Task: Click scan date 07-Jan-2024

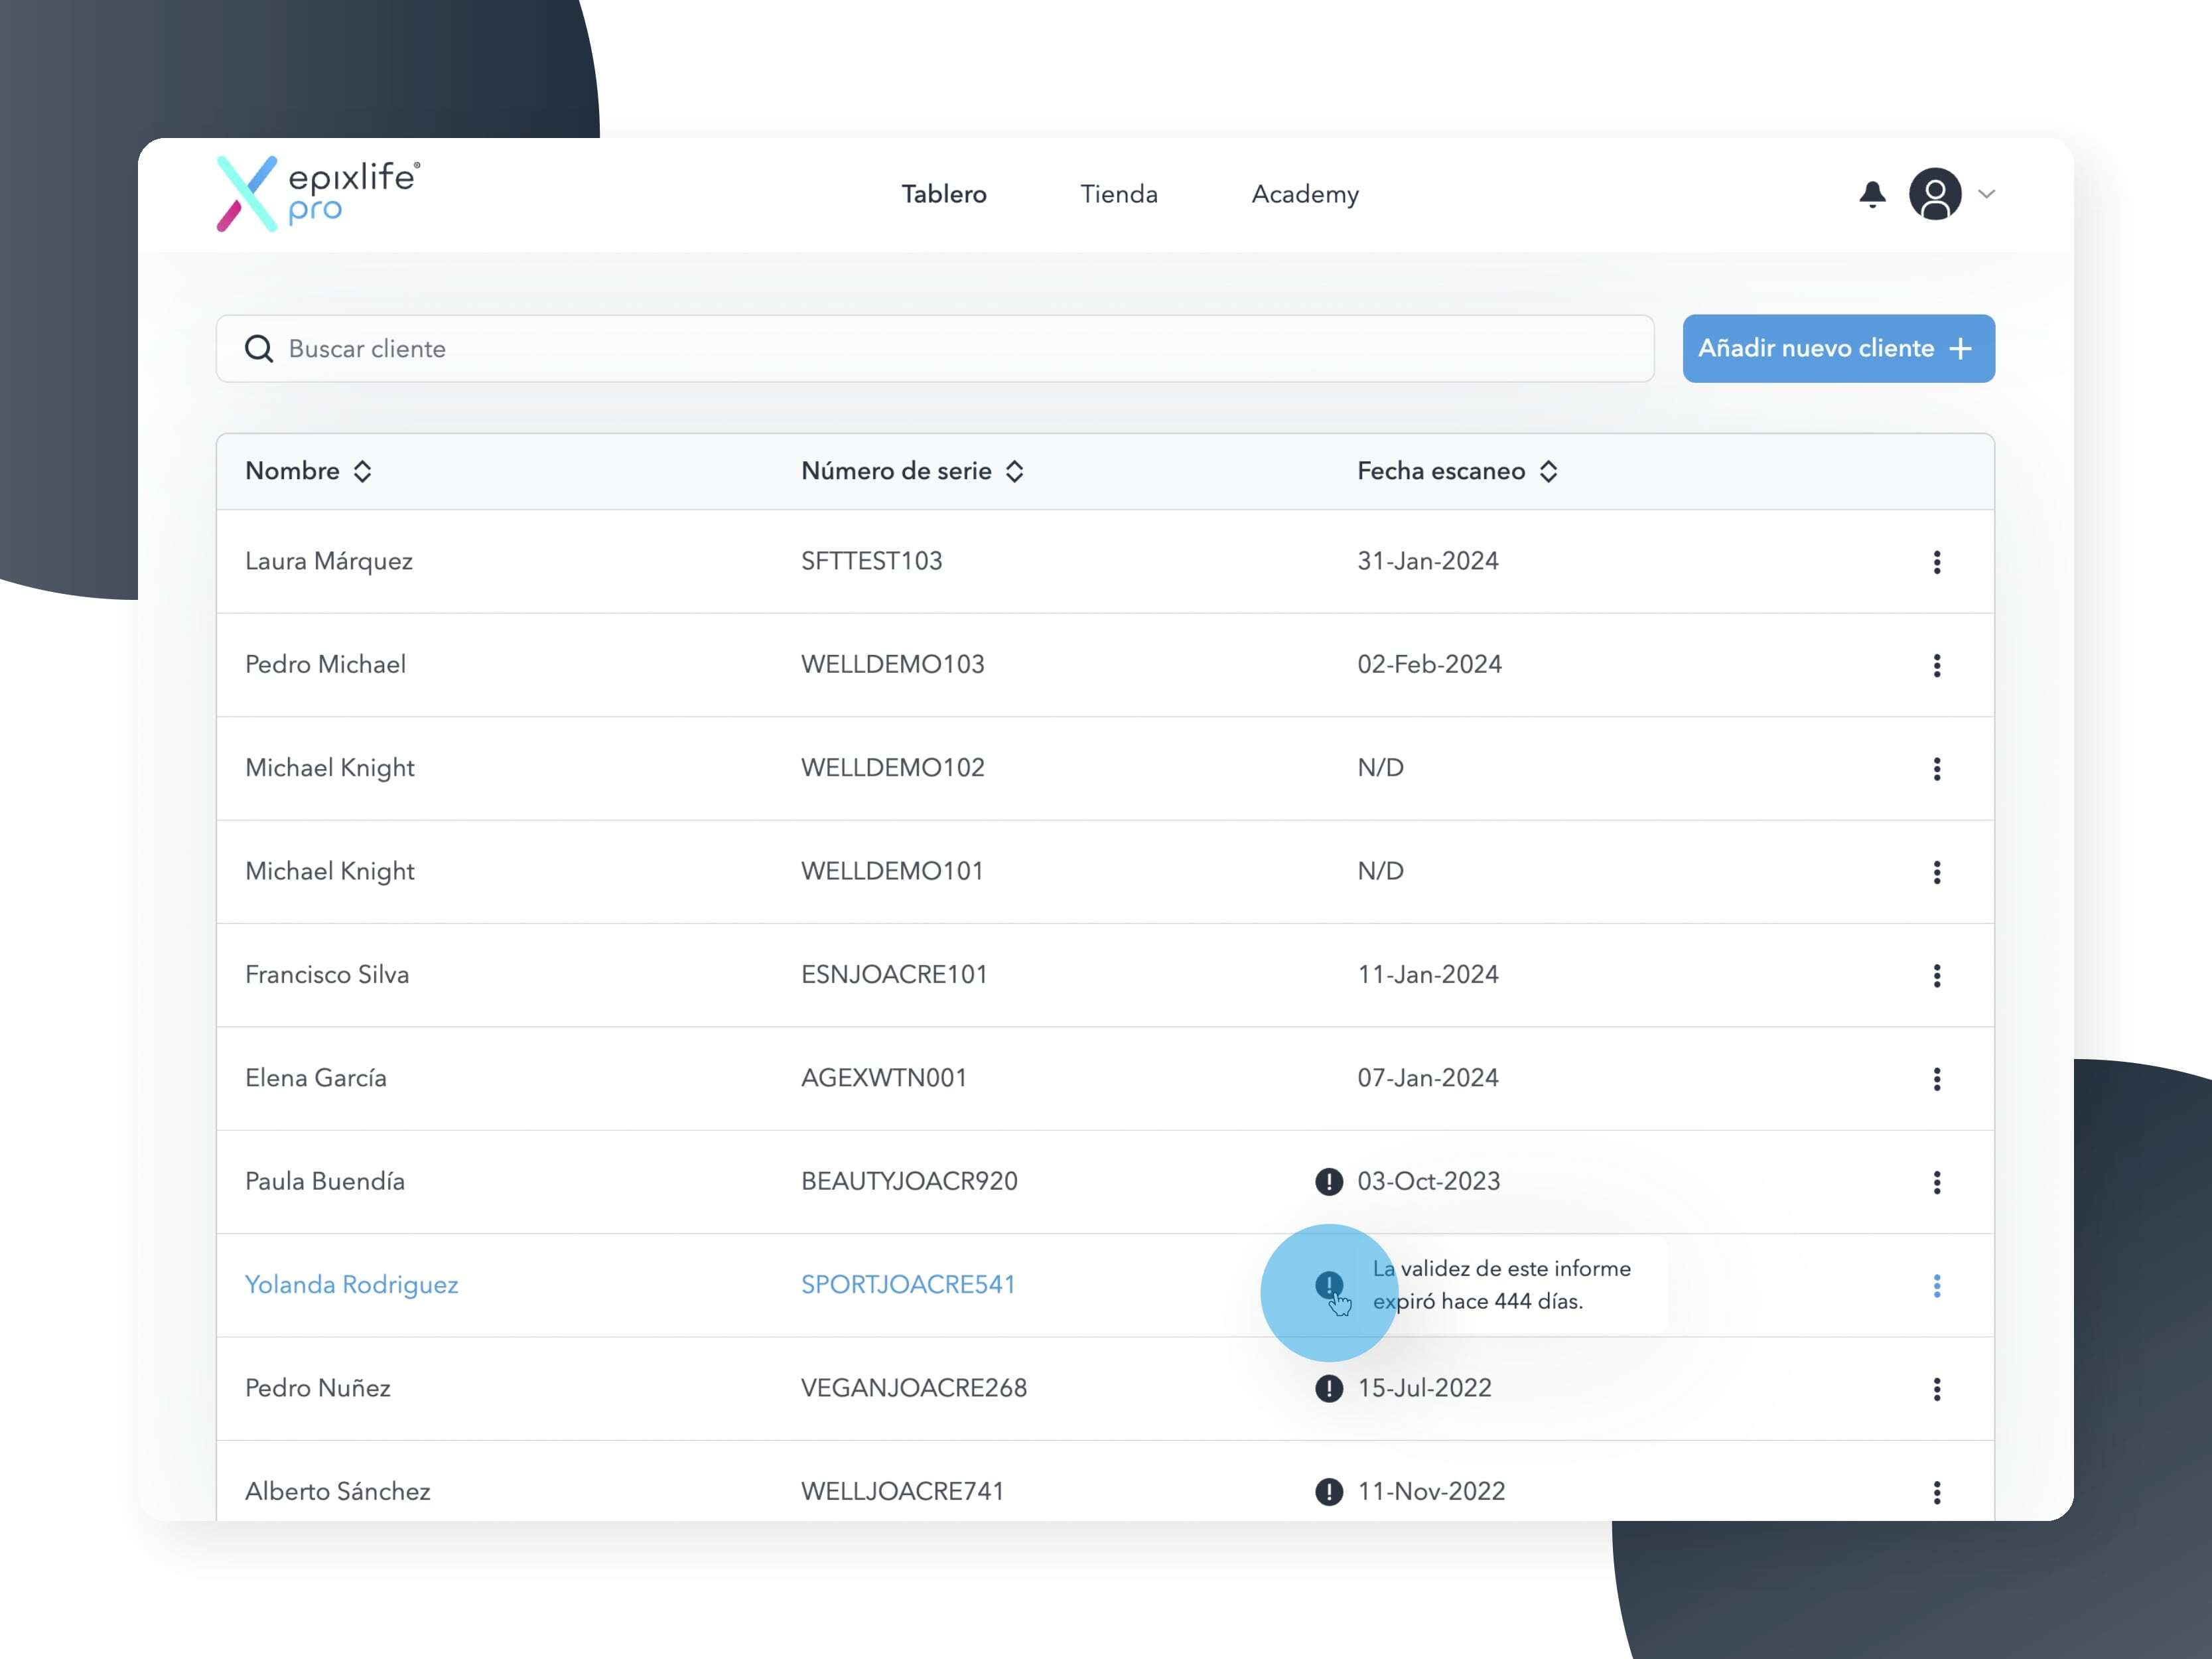Action: tap(1428, 1078)
